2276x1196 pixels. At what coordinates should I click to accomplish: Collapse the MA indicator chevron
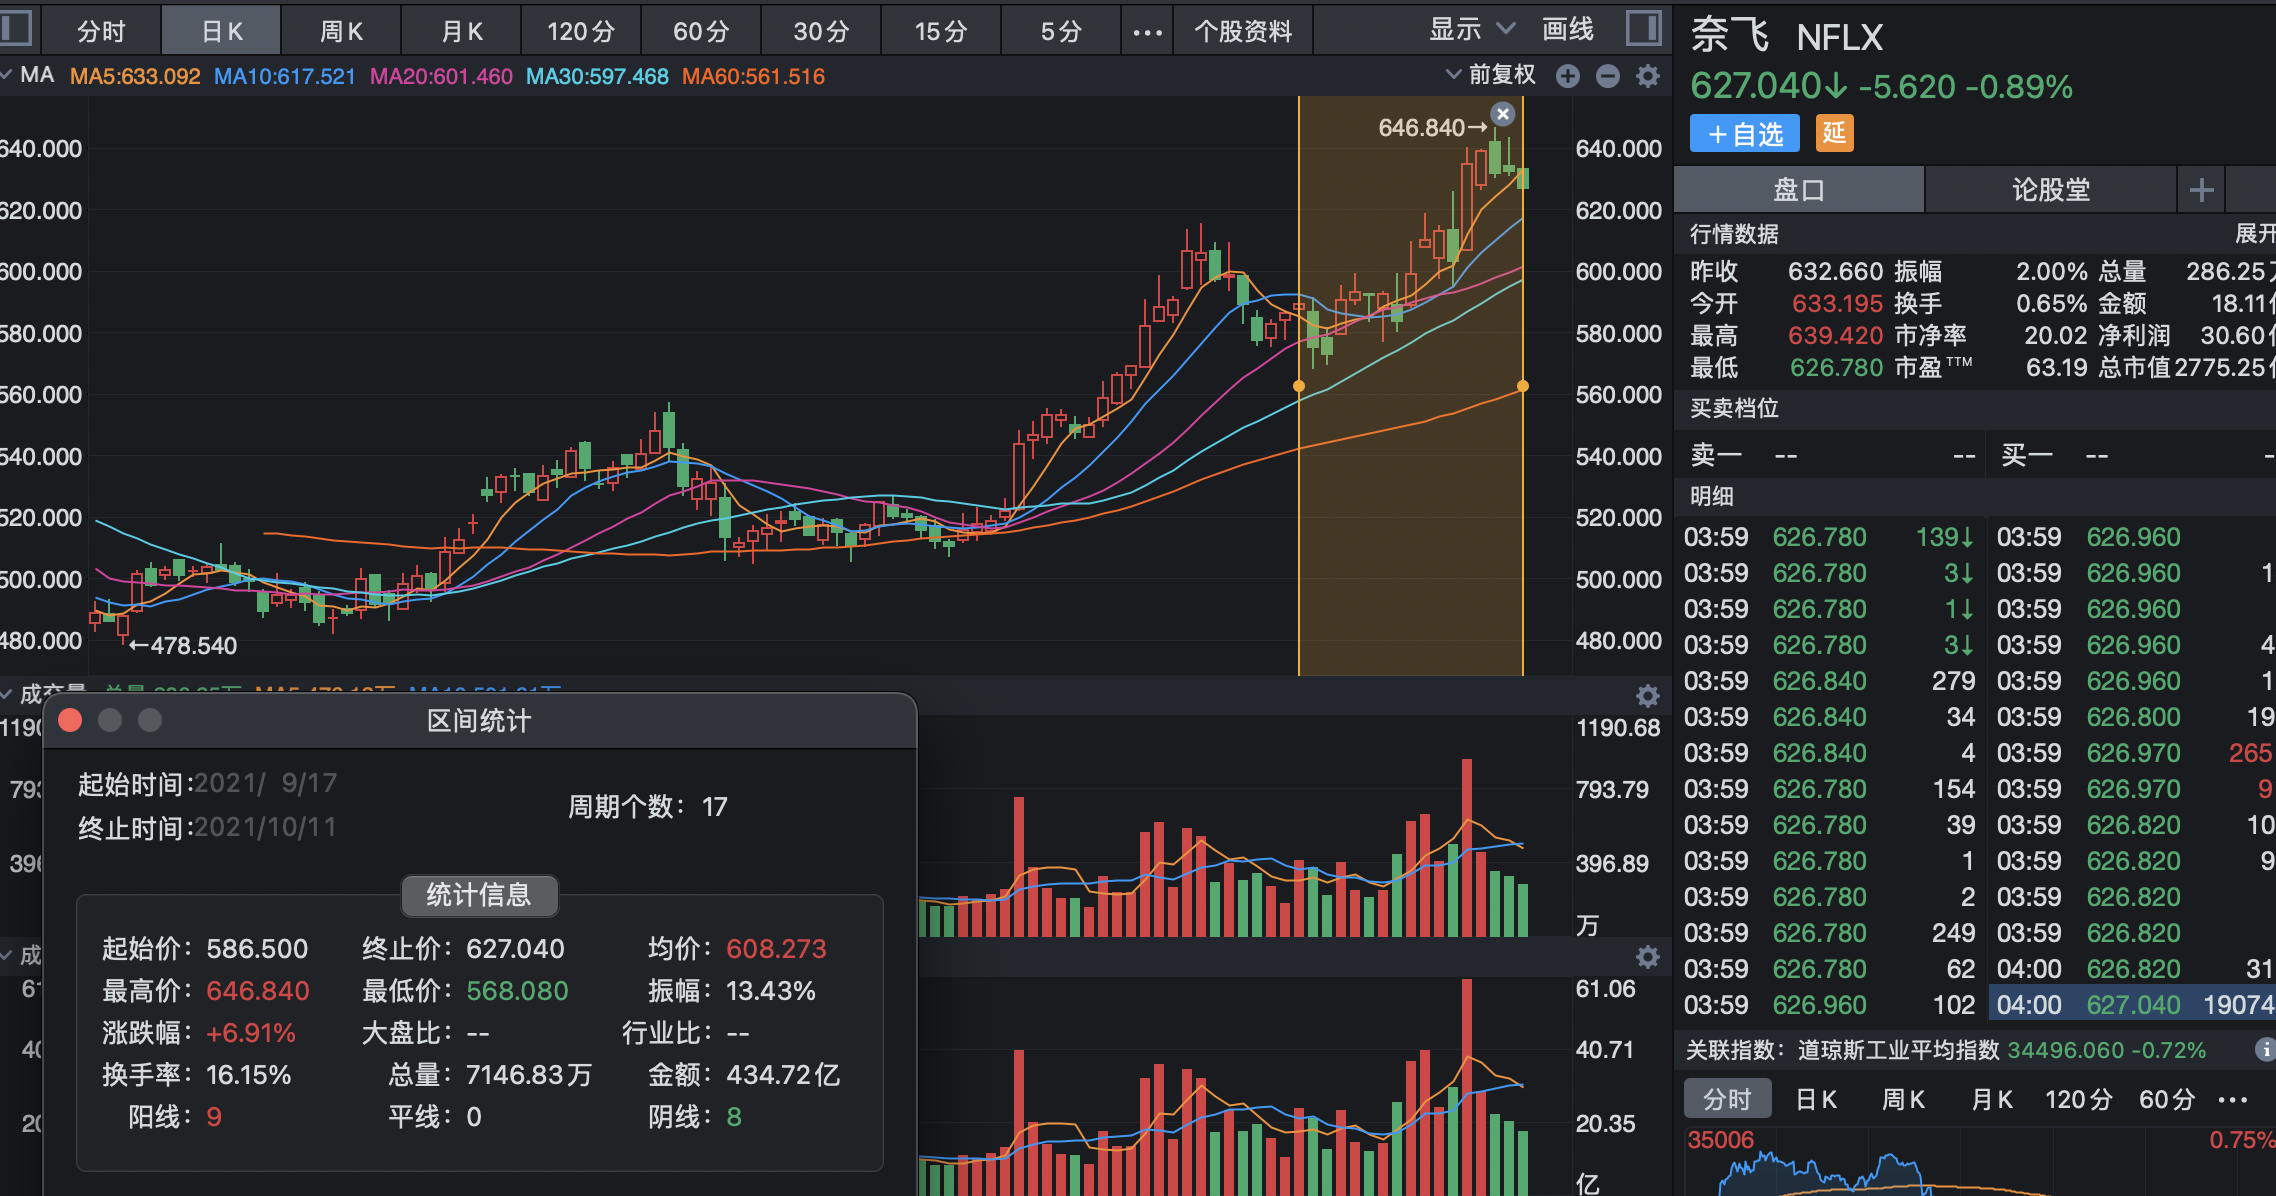pyautogui.click(x=7, y=75)
